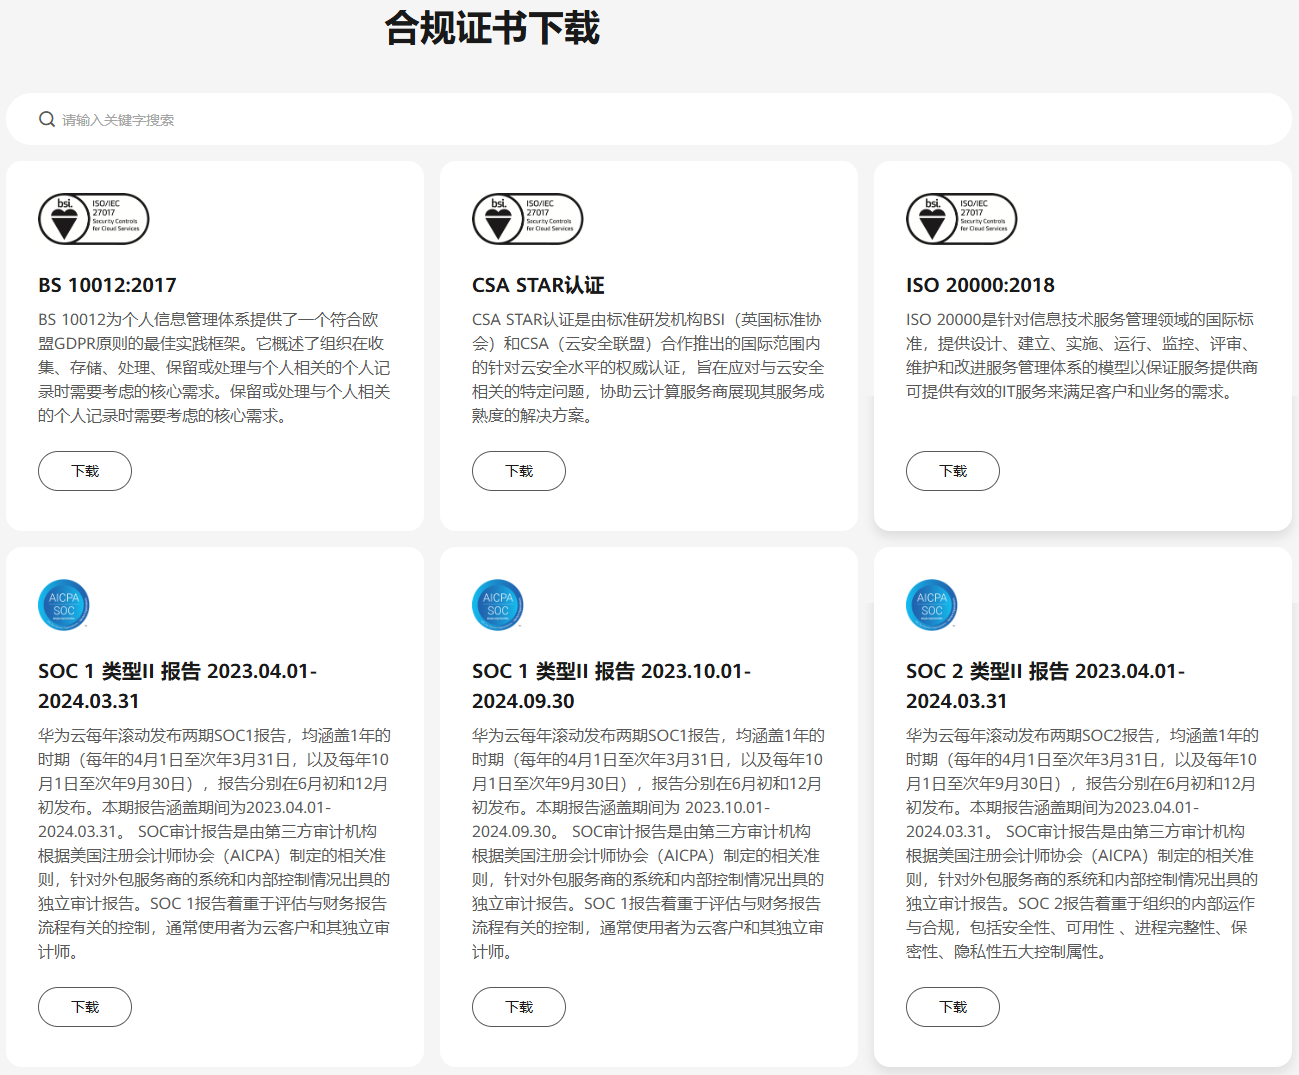Download the BS 10012:2017 certificate
Screen dimensions: 1299x1075
[85, 471]
